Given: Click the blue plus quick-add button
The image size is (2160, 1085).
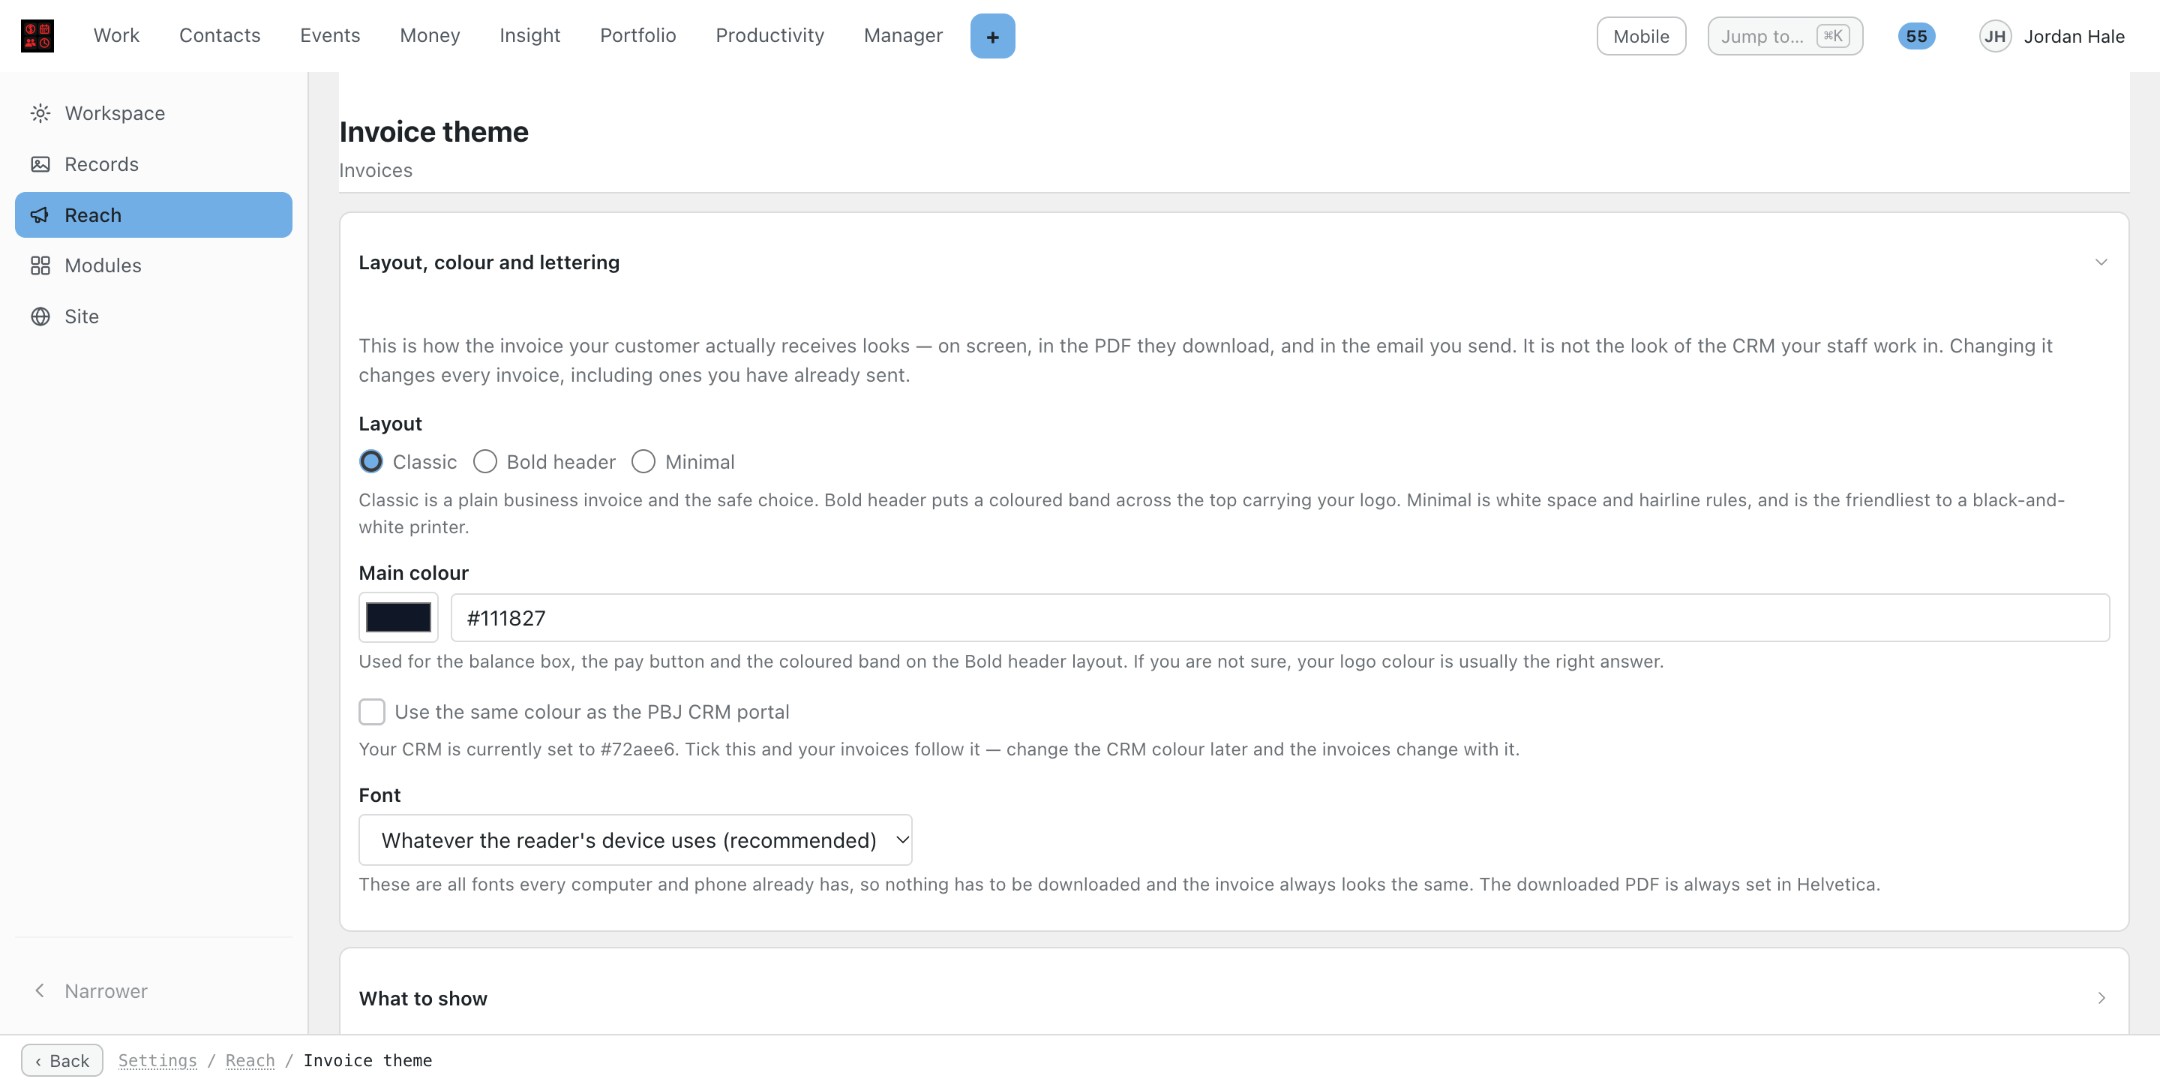Looking at the screenshot, I should pyautogui.click(x=992, y=36).
